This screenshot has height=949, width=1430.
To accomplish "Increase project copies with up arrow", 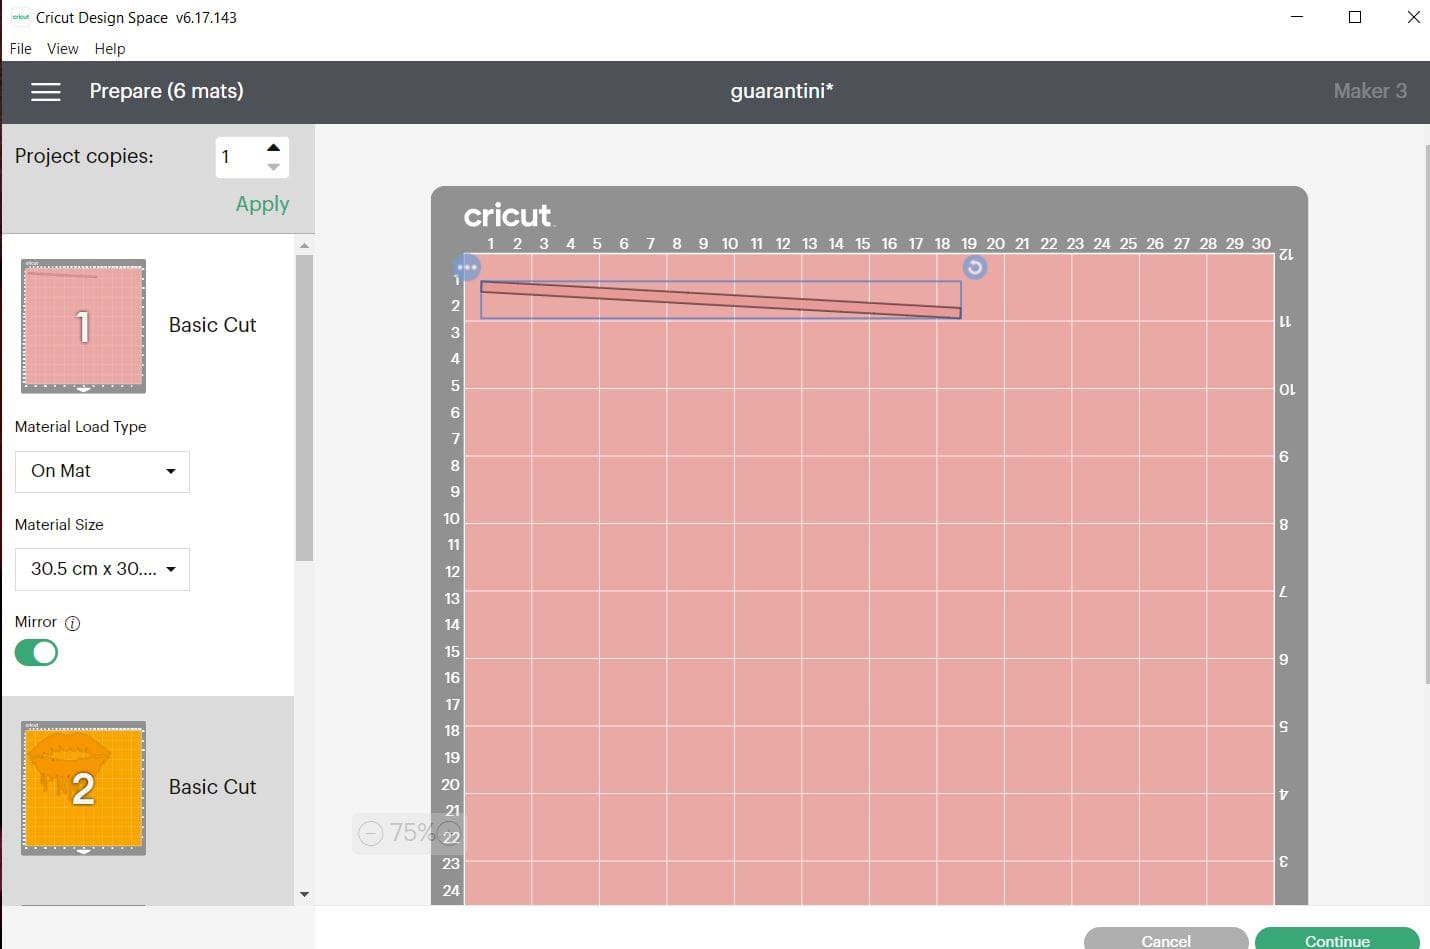I will (273, 147).
